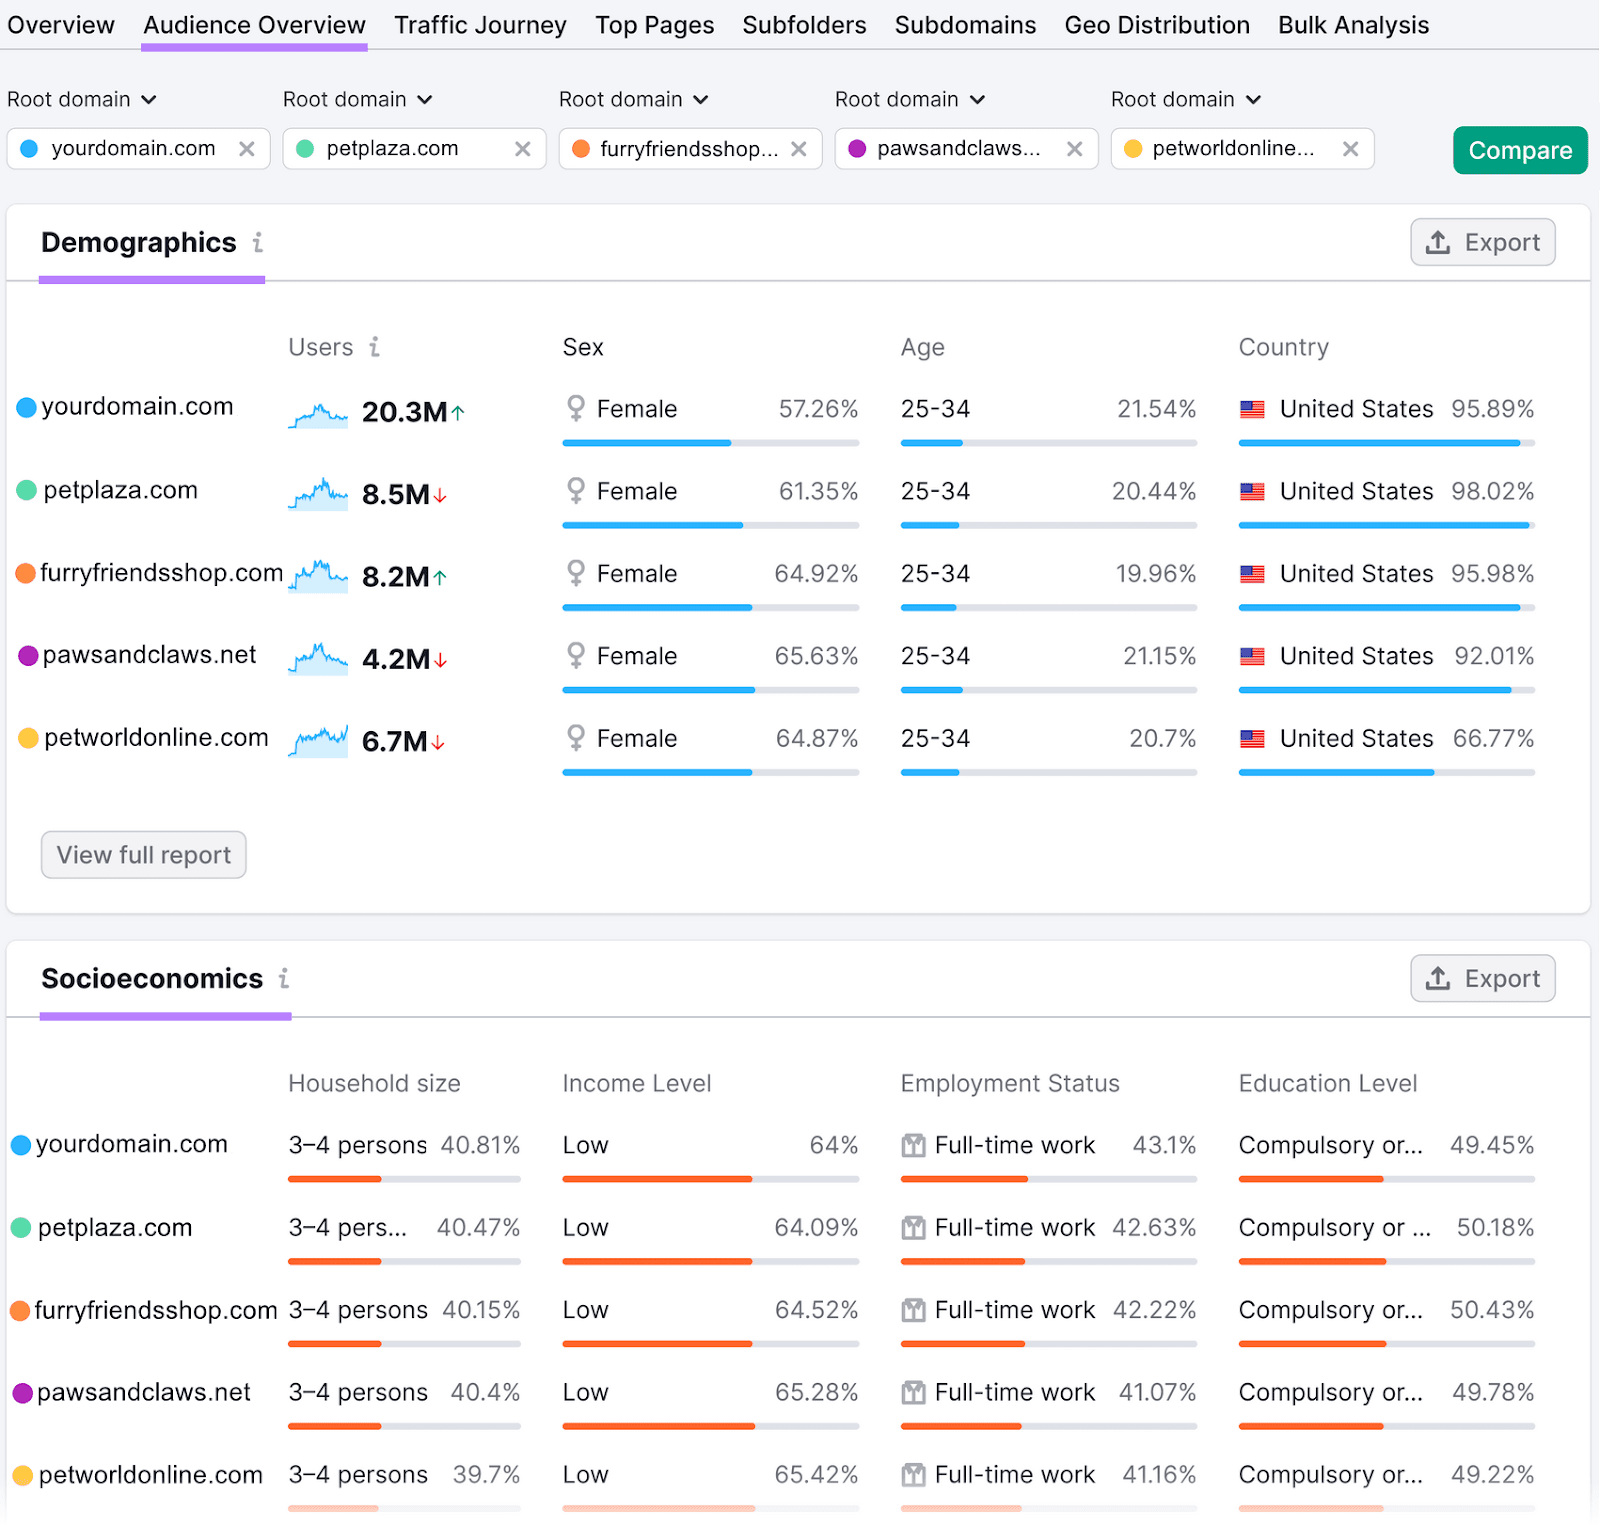Screen dimensions: 1600x1526
Task: Open the Socioeconomics info tooltip
Action: point(285,979)
